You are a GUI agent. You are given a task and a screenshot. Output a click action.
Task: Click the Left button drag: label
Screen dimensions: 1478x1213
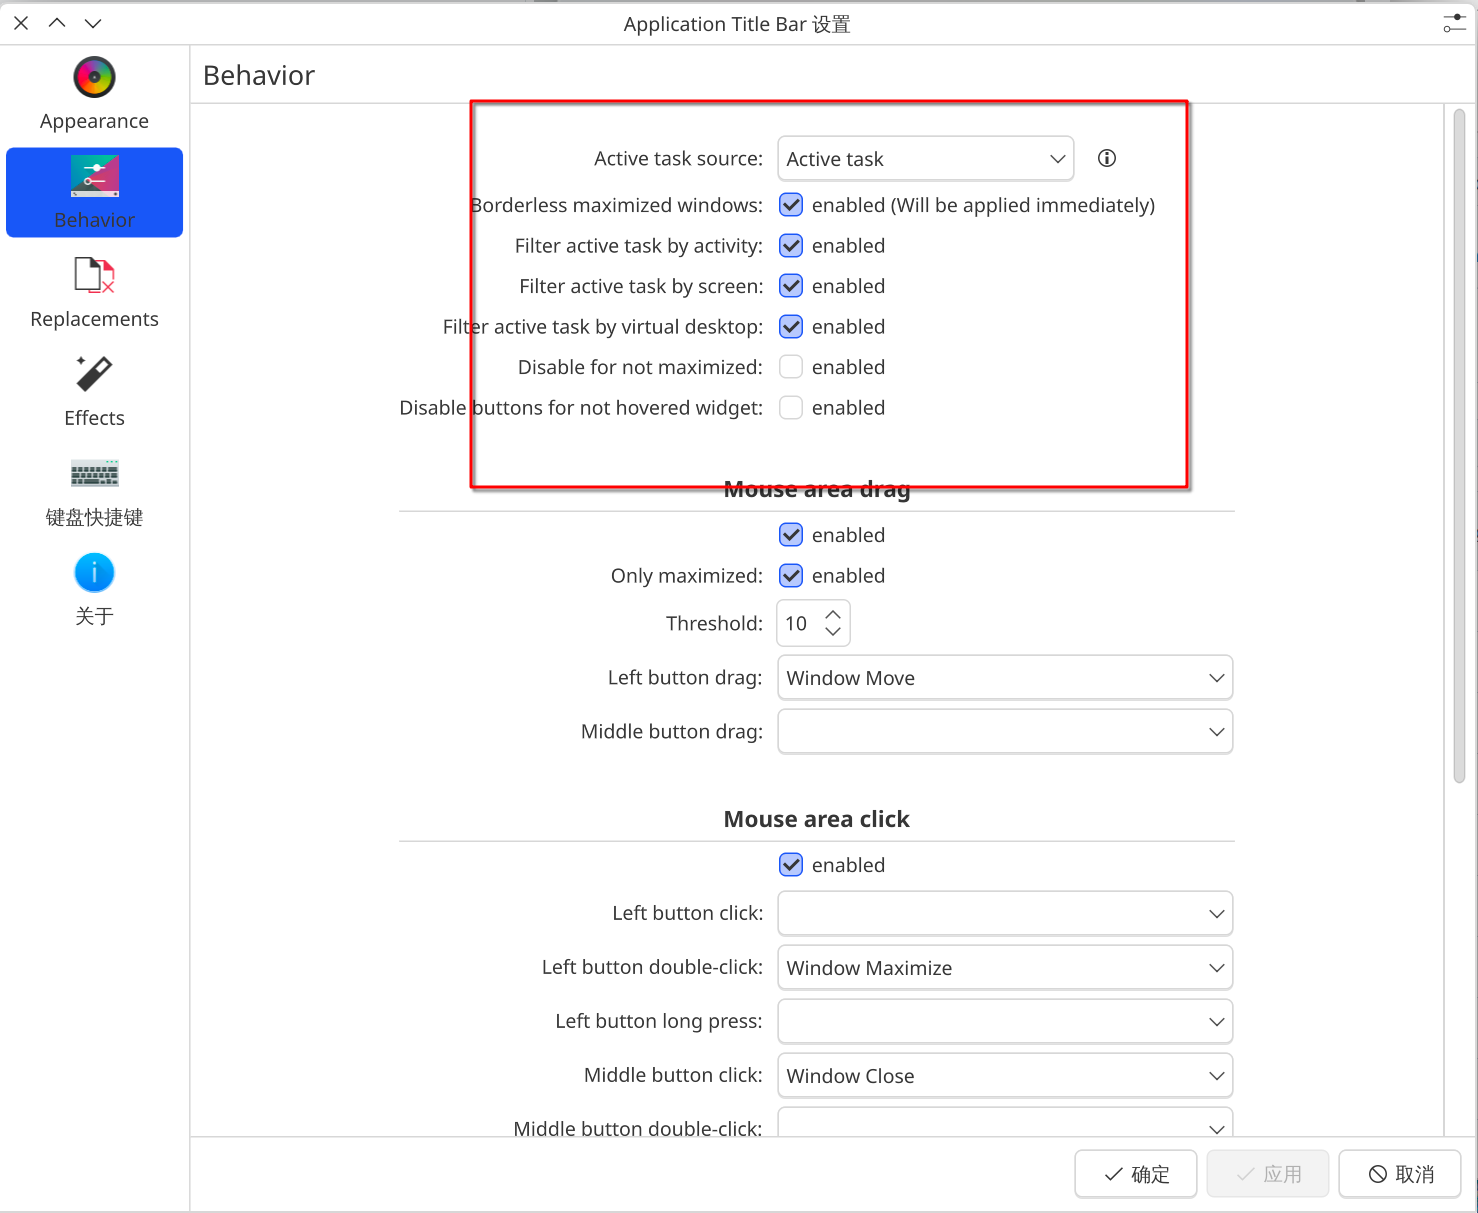point(685,677)
